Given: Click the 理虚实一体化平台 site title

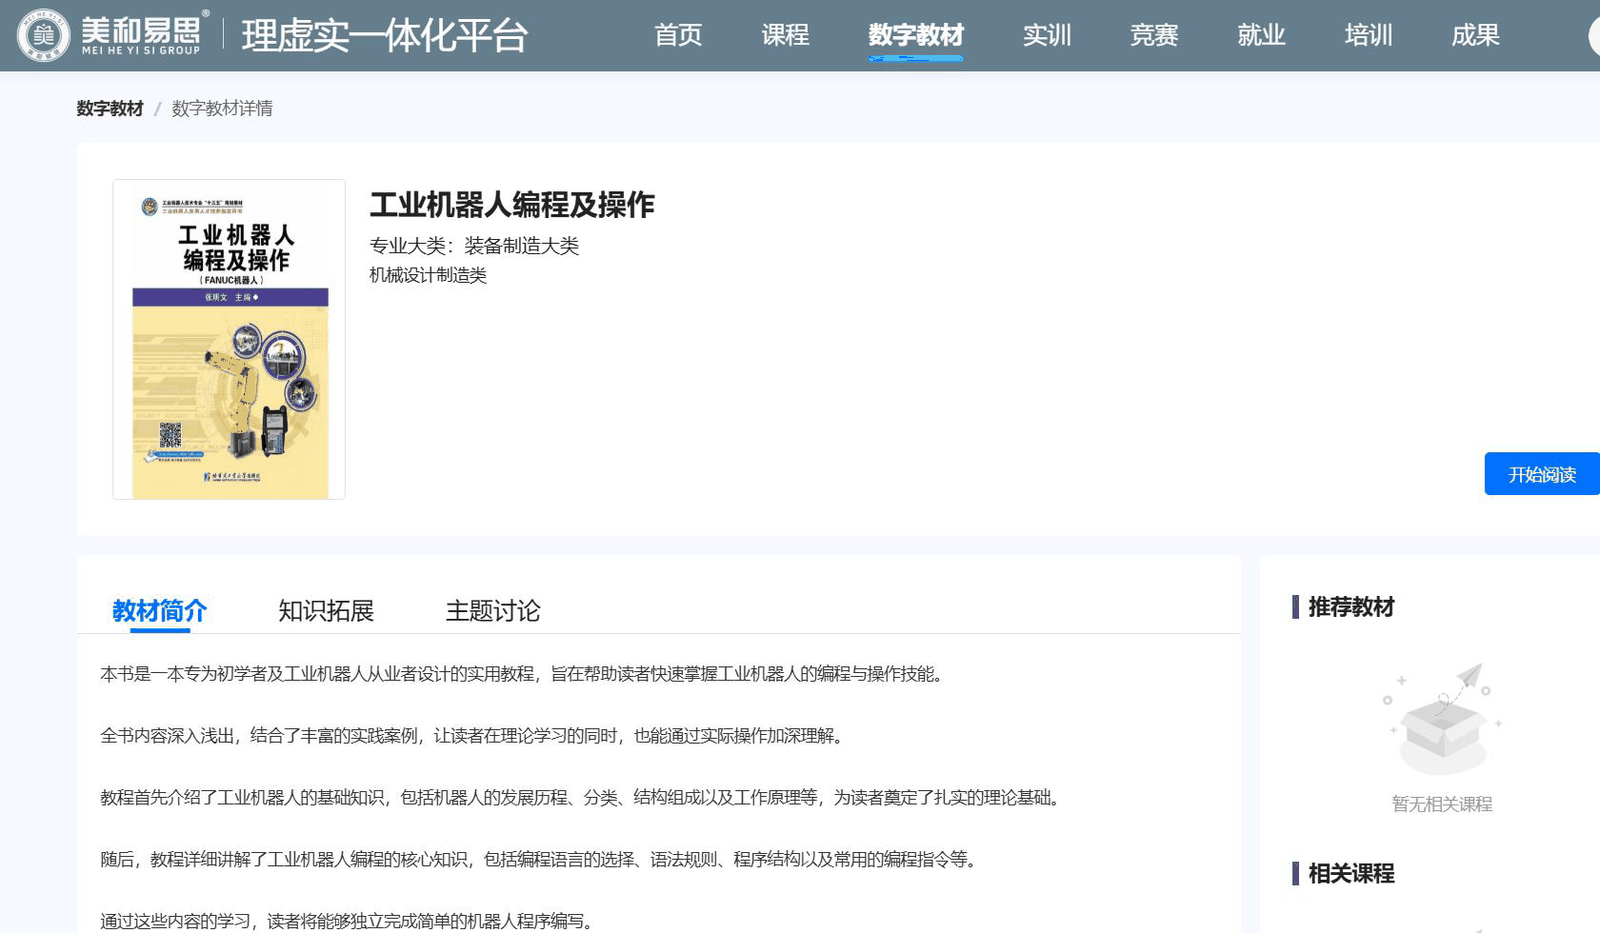Looking at the screenshot, I should [385, 36].
